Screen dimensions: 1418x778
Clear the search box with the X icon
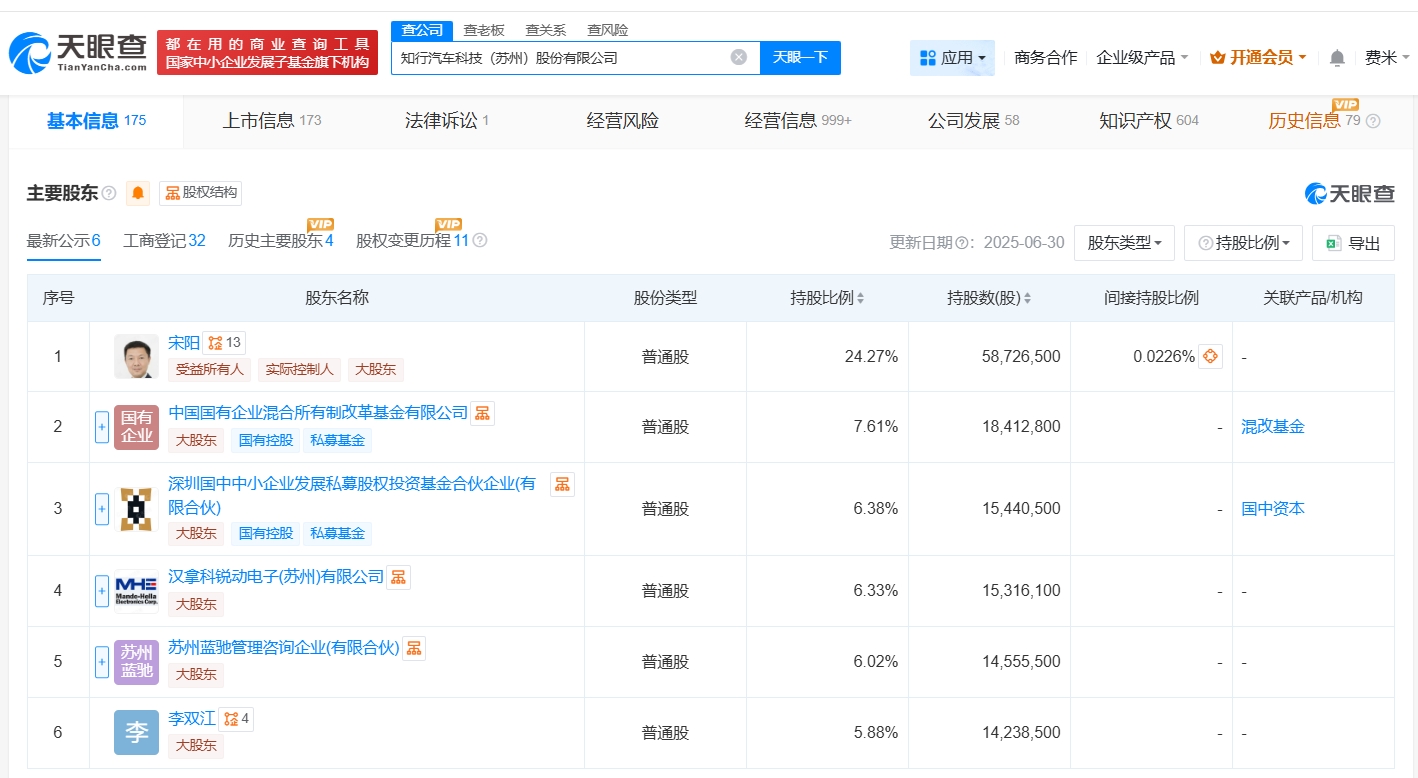(x=739, y=57)
